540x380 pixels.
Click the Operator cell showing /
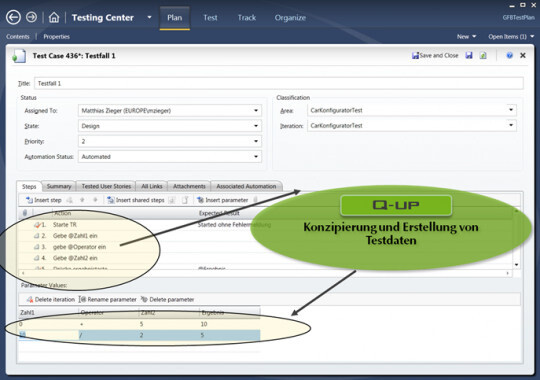pos(109,335)
